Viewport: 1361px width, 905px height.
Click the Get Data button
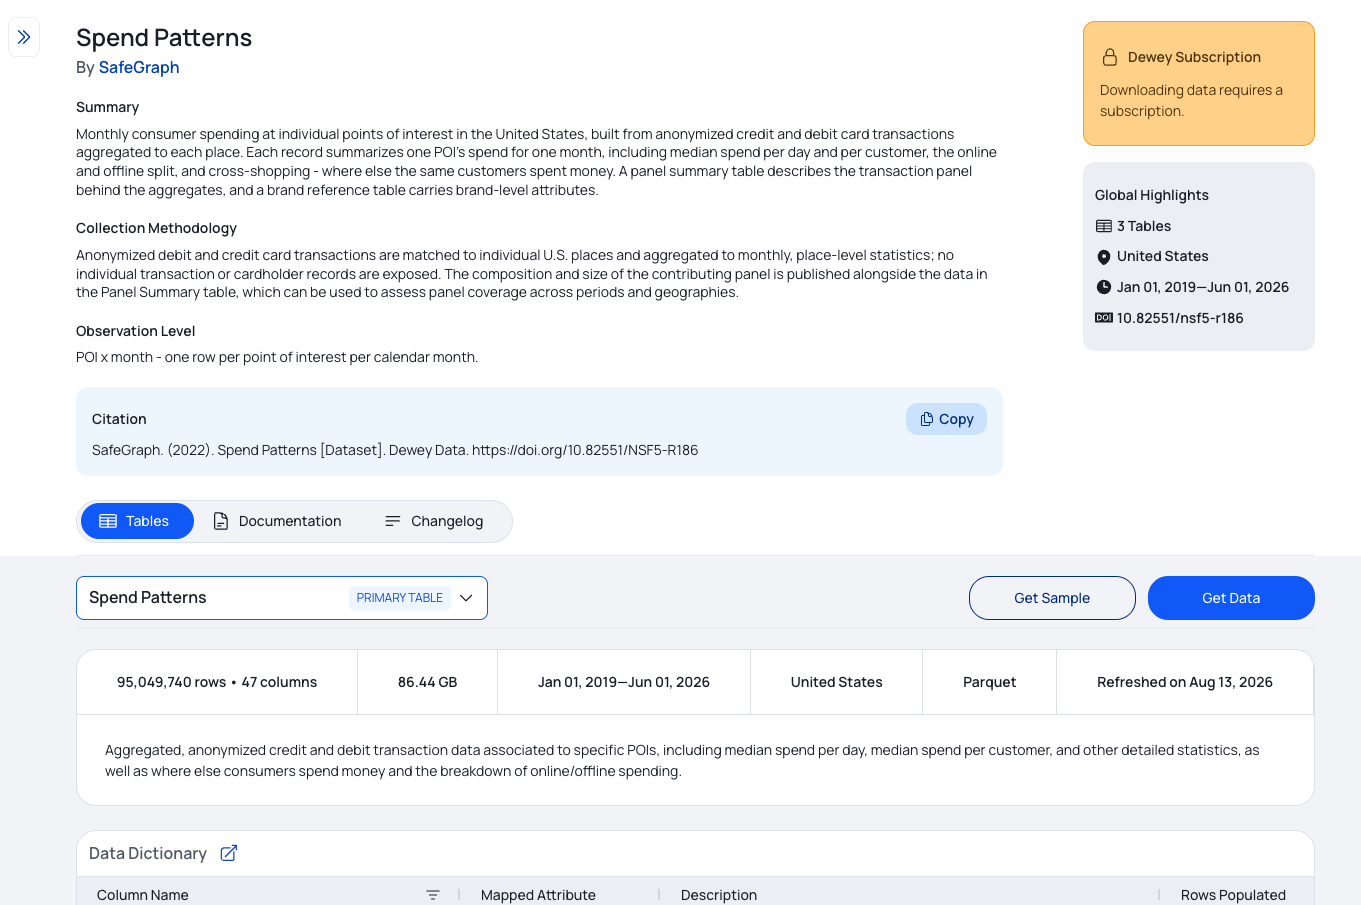[x=1231, y=598]
